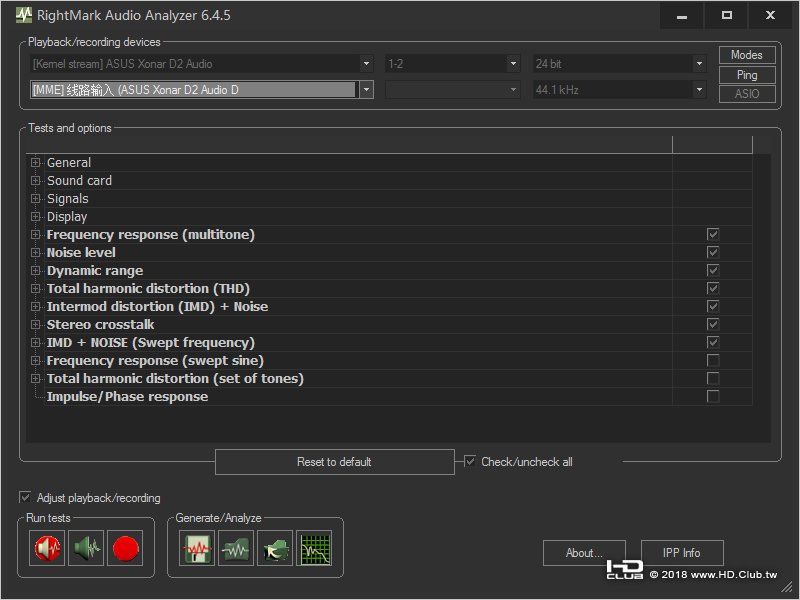Load results using the folder arrow icon
This screenshot has width=800, height=600.
click(x=275, y=548)
